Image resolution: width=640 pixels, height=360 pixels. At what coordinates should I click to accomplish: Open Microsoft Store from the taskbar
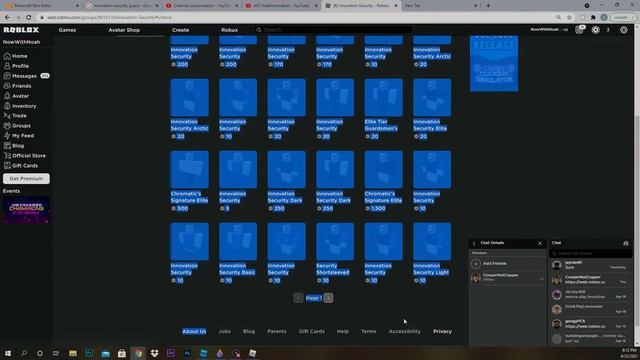click(x=122, y=353)
